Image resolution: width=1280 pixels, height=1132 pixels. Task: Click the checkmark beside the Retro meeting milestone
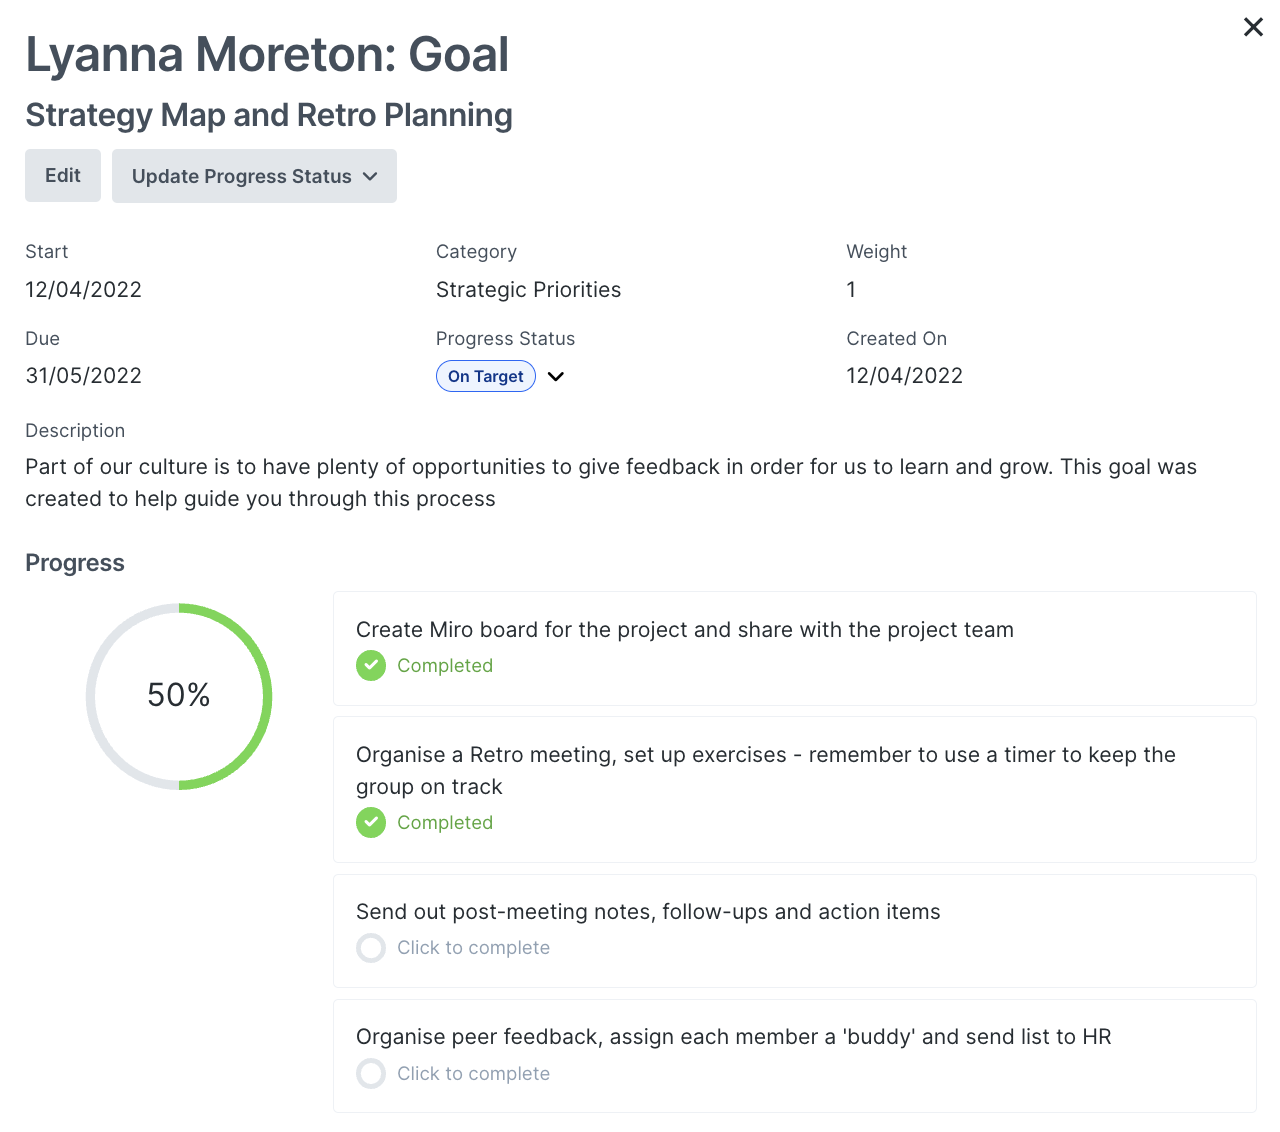(370, 822)
